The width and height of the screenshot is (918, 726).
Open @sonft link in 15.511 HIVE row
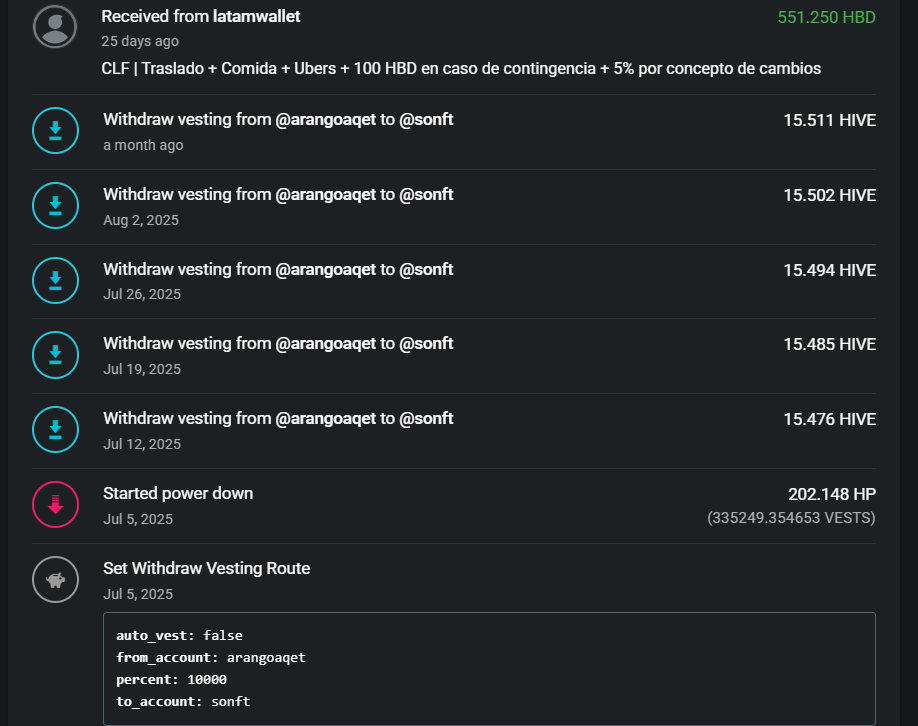(x=426, y=119)
